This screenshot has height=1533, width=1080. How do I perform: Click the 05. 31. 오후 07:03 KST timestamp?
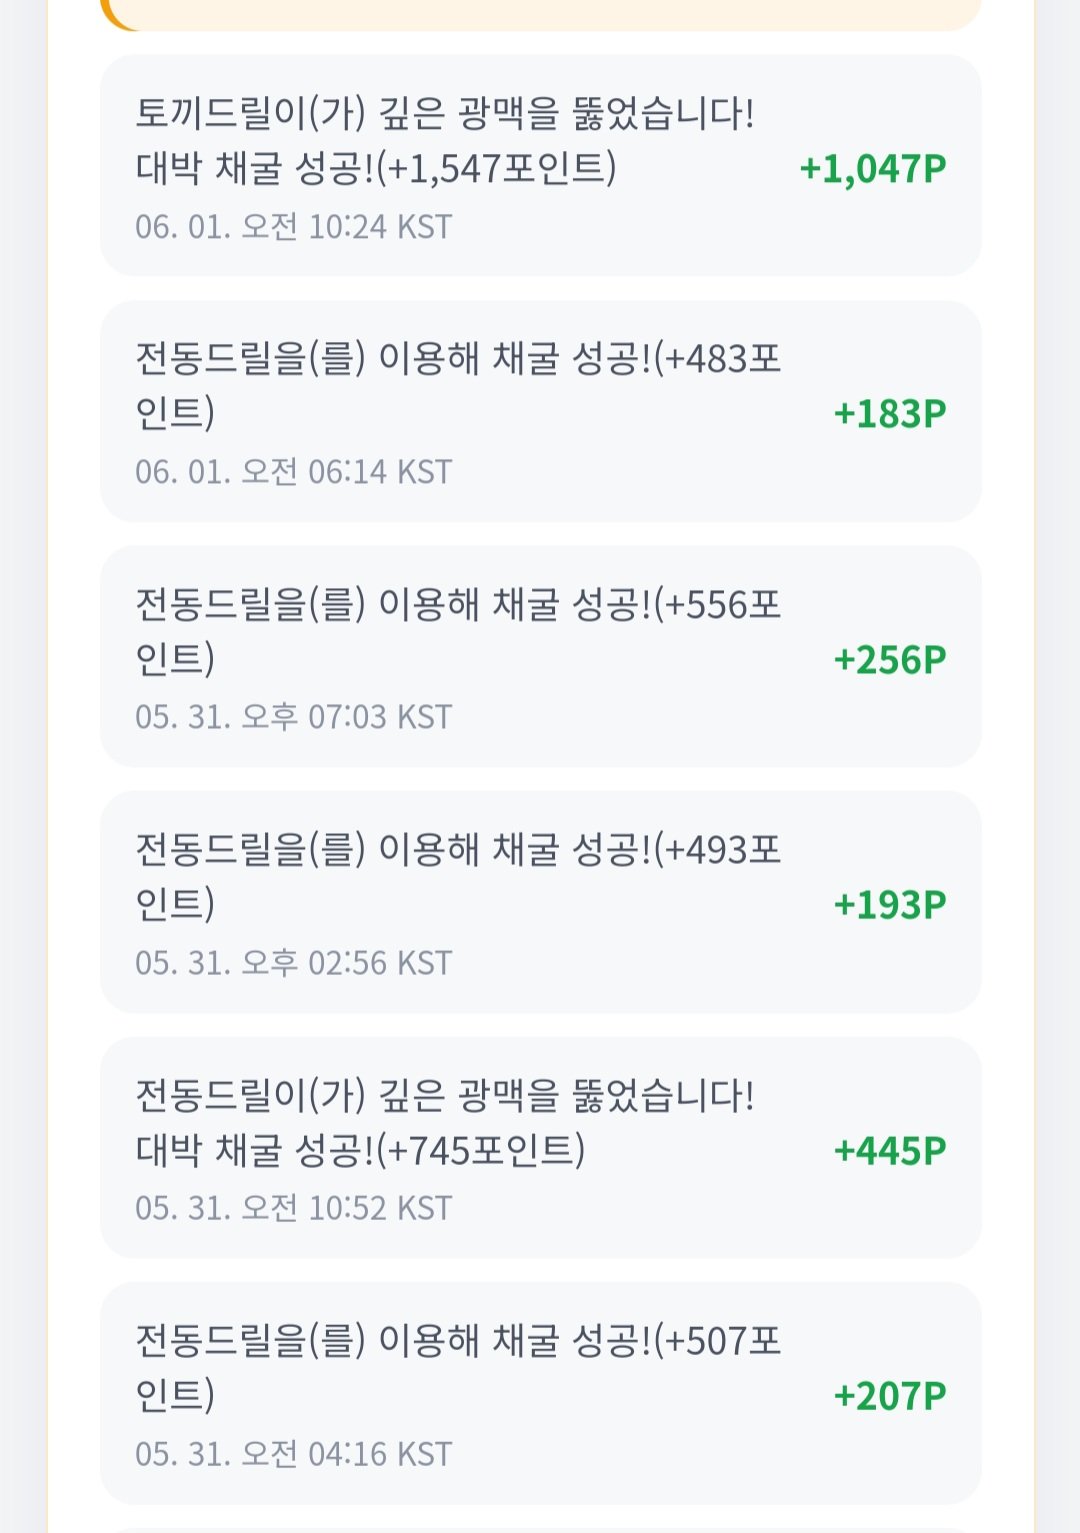pos(294,717)
